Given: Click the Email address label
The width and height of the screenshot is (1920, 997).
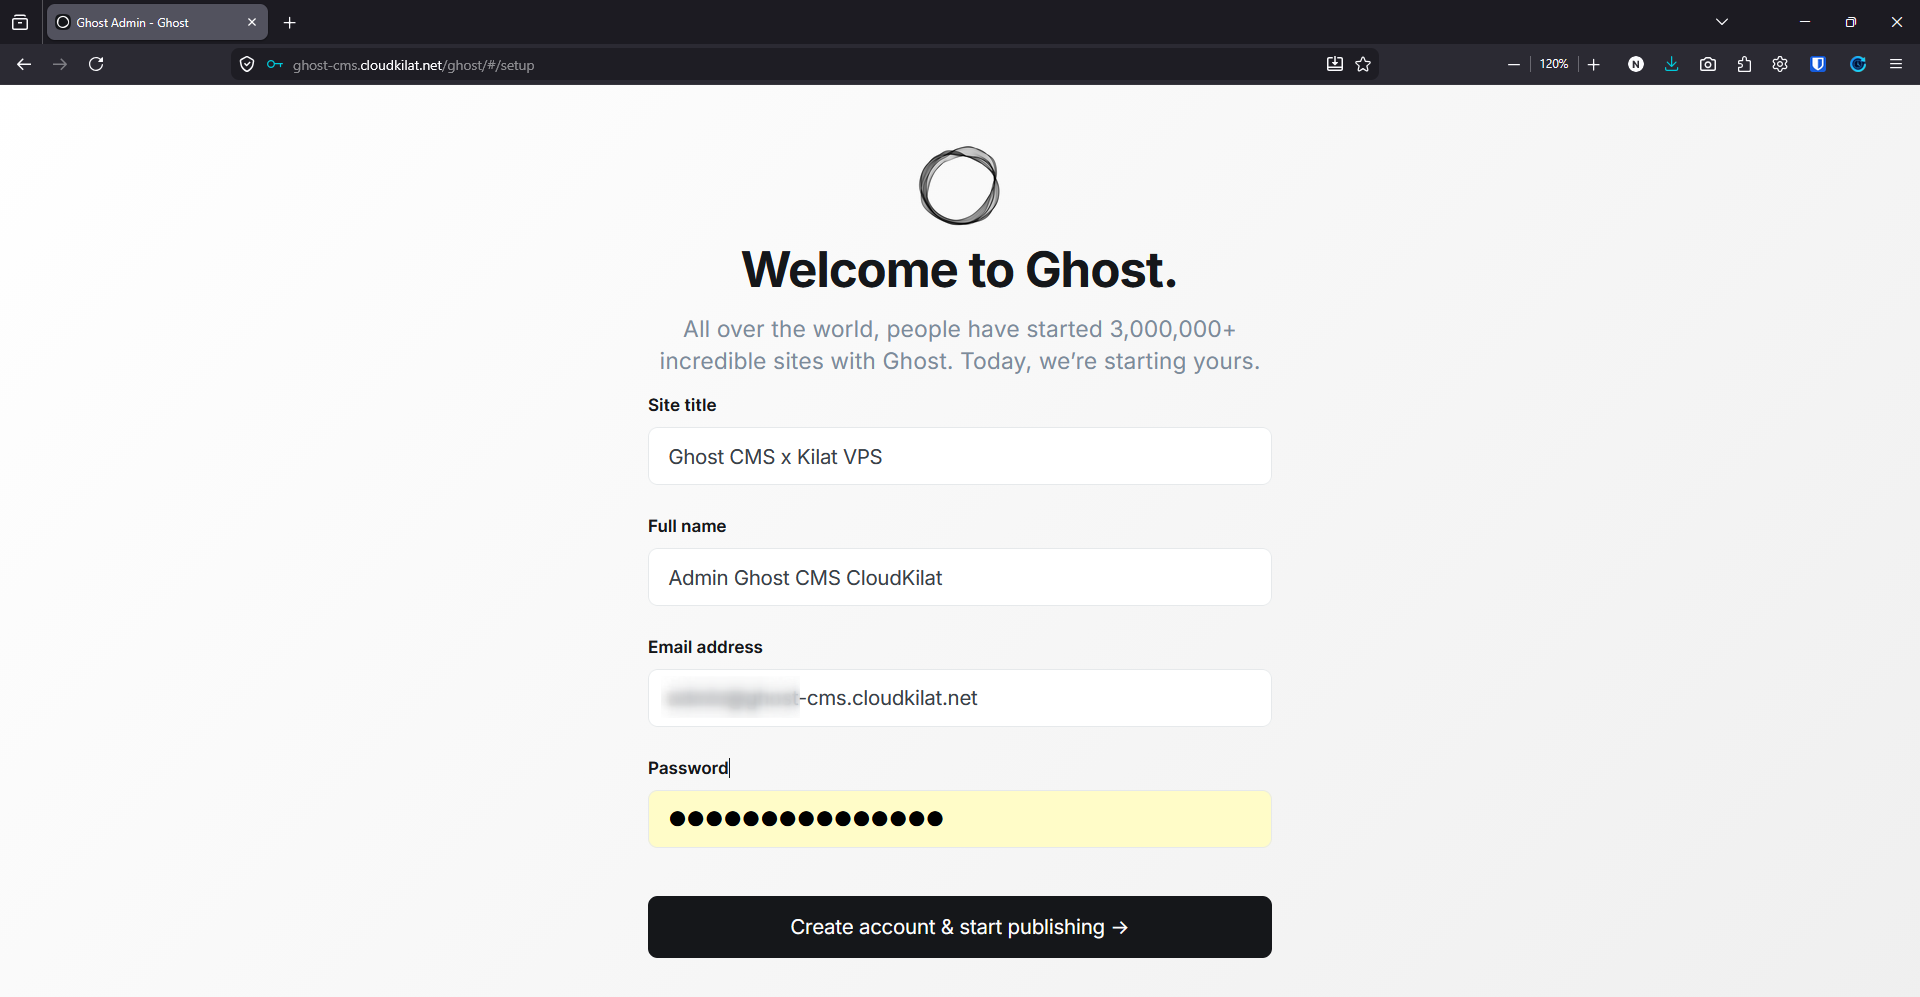Looking at the screenshot, I should (705, 647).
